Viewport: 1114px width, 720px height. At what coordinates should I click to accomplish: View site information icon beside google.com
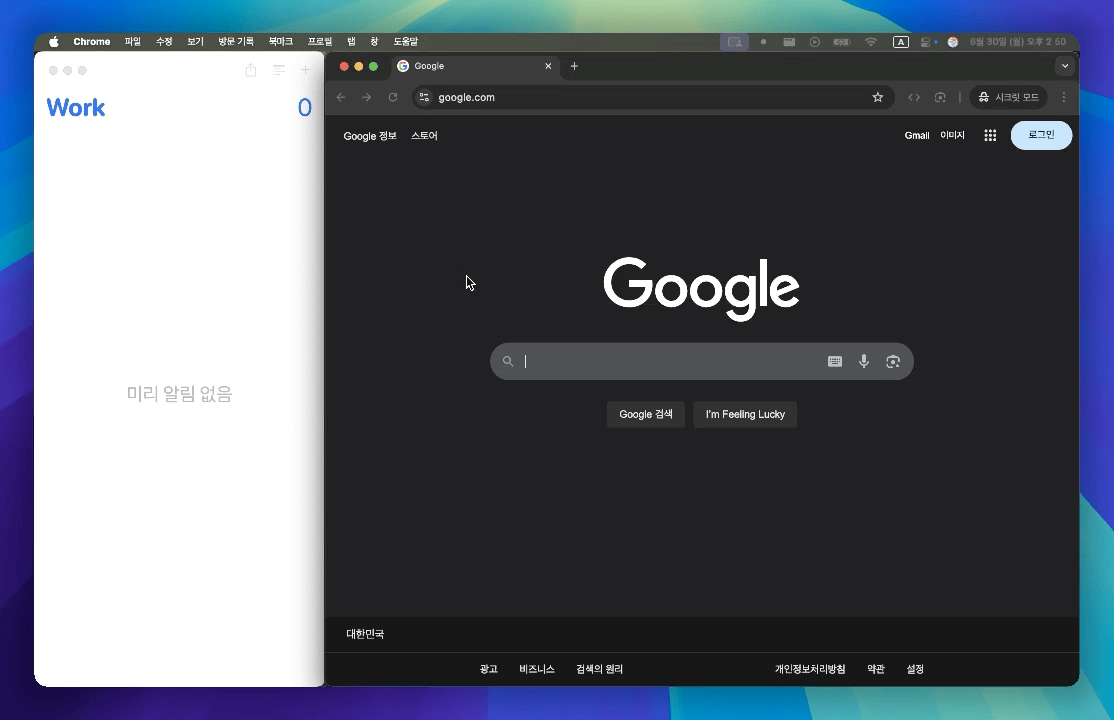[x=424, y=97]
